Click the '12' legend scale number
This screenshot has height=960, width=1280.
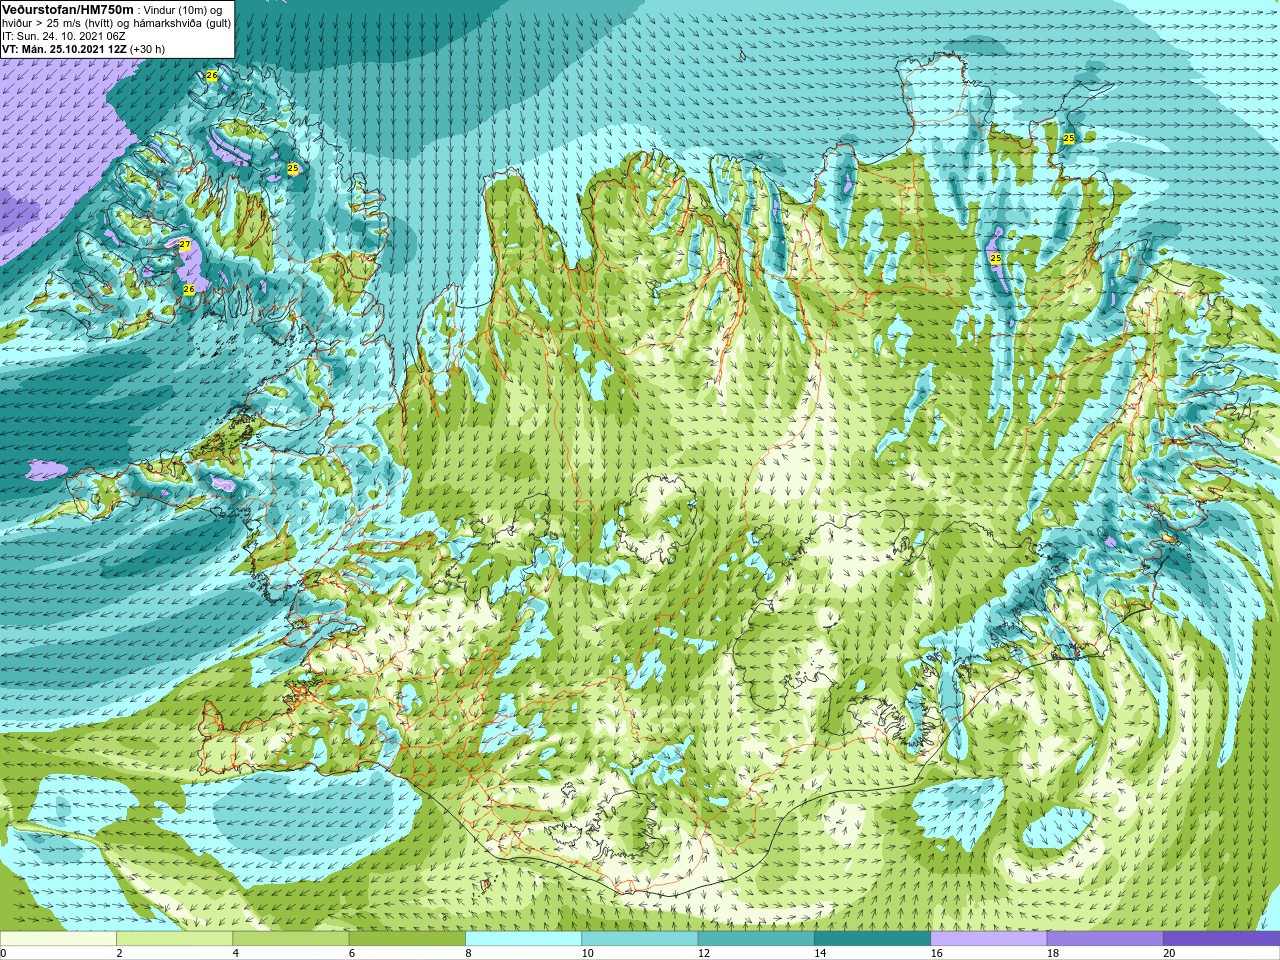tap(704, 953)
